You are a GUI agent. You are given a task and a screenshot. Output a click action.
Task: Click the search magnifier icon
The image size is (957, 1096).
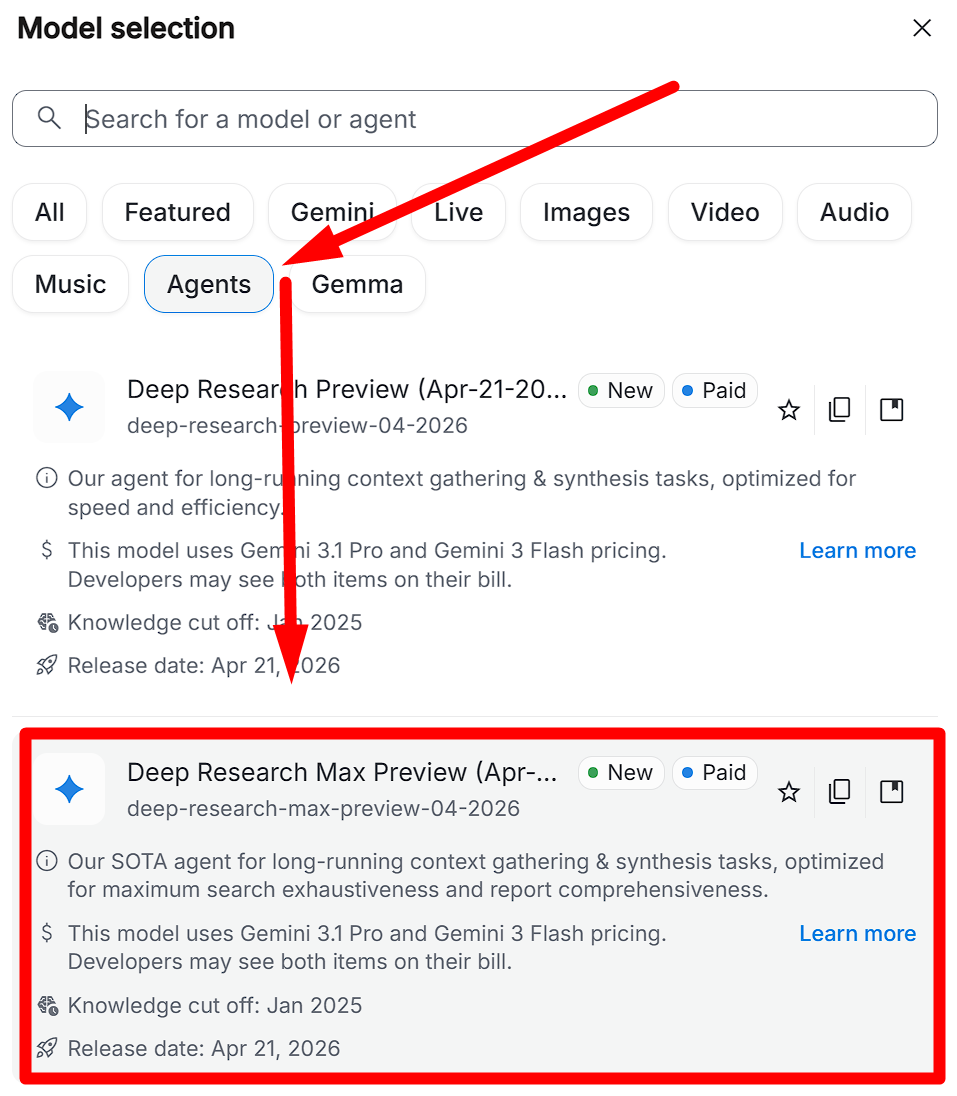49,118
